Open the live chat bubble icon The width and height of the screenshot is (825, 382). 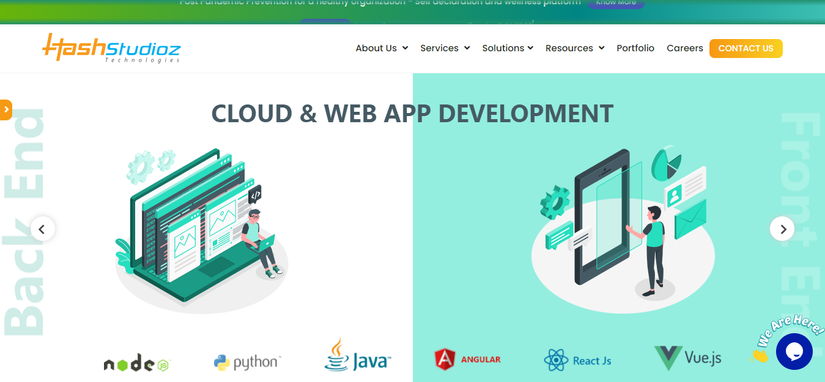tap(794, 351)
